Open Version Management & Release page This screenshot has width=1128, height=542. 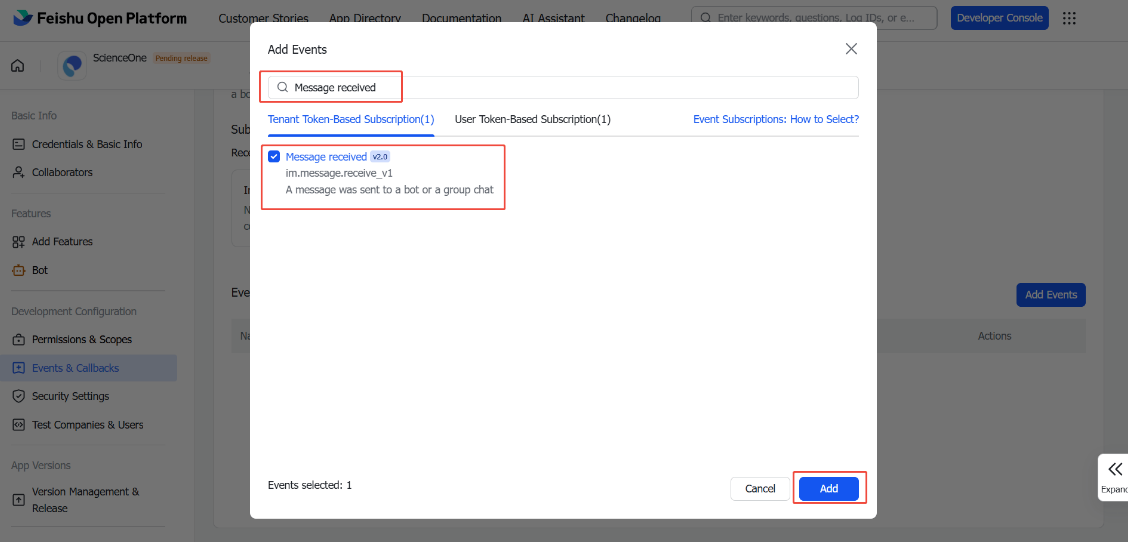click(x=86, y=500)
